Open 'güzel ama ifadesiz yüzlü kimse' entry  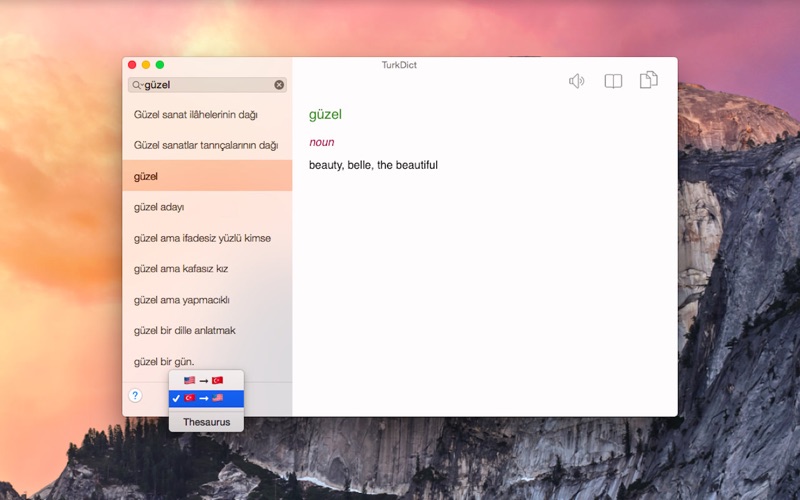point(207,238)
